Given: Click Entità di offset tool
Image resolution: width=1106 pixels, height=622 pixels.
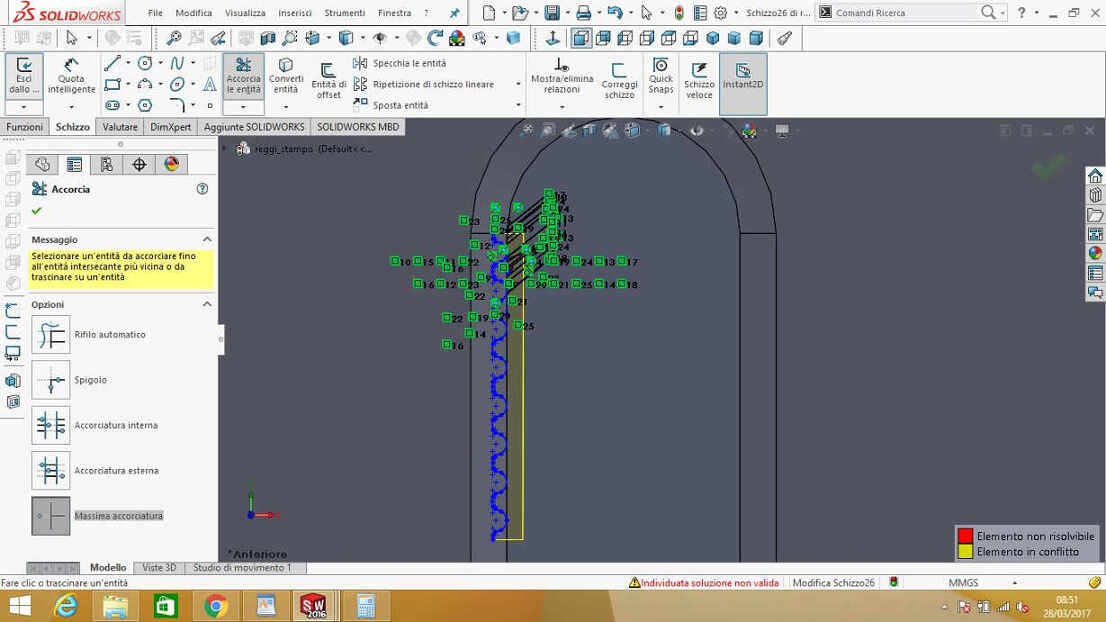Looking at the screenshot, I should coord(329,81).
